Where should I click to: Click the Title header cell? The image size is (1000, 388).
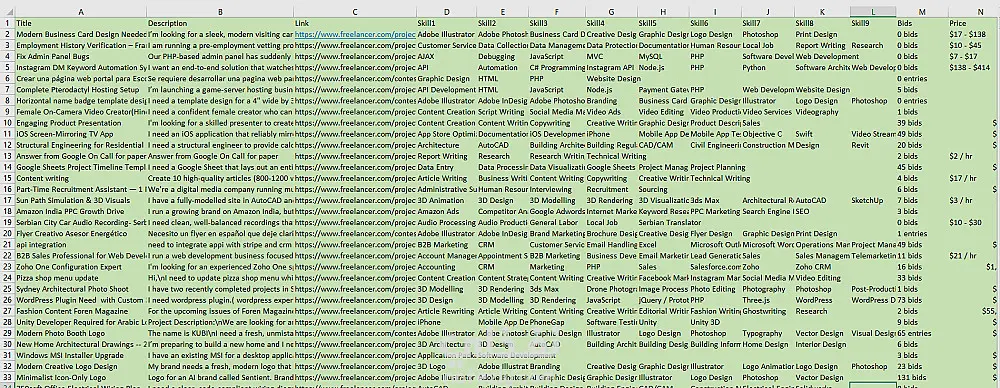tap(81, 23)
